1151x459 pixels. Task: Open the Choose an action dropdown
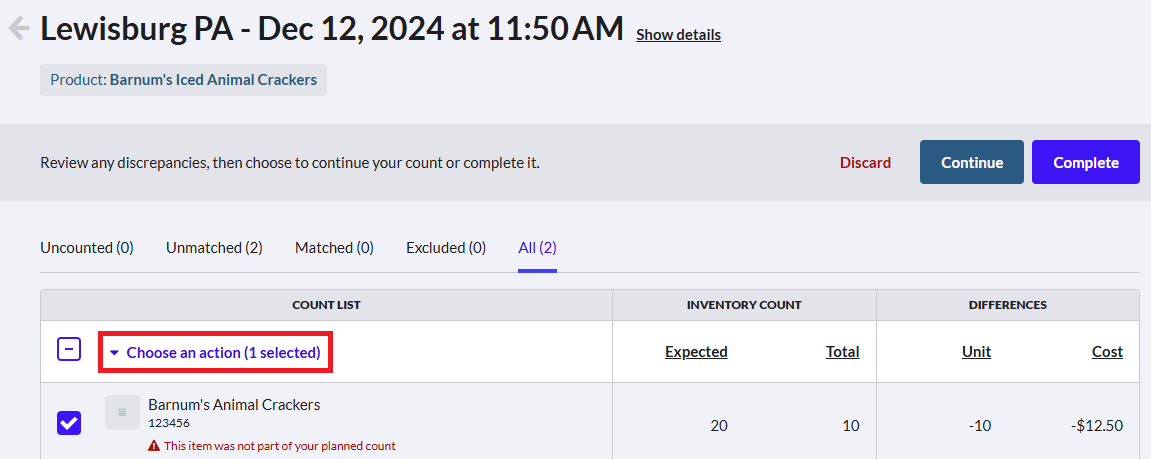click(x=216, y=353)
